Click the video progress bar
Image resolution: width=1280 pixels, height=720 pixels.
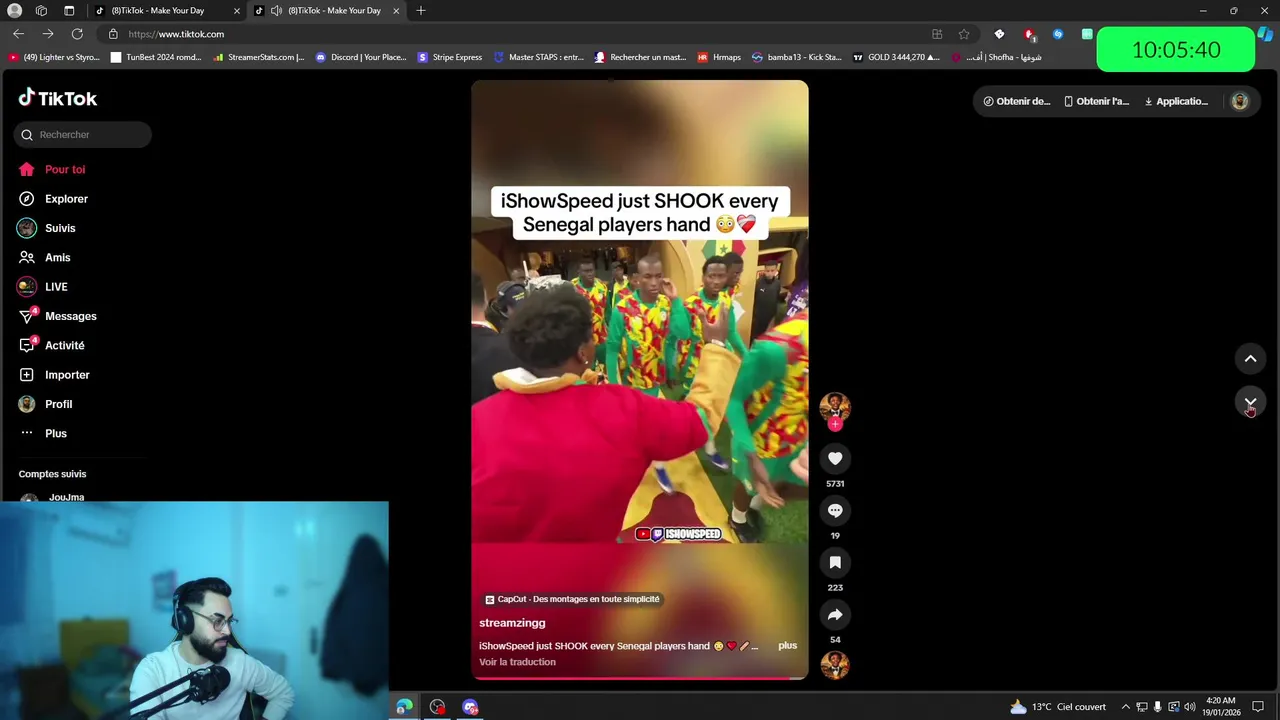point(640,678)
